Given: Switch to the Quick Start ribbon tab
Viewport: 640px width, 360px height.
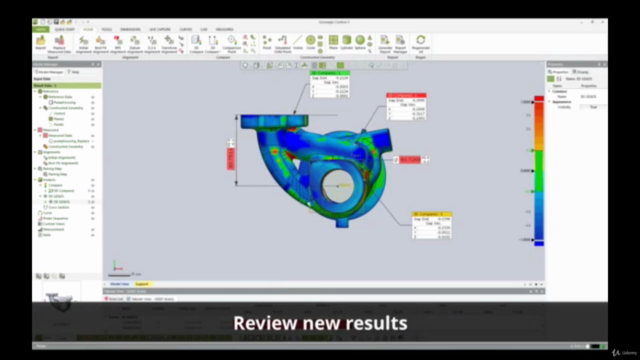Looking at the screenshot, I should (x=64, y=29).
